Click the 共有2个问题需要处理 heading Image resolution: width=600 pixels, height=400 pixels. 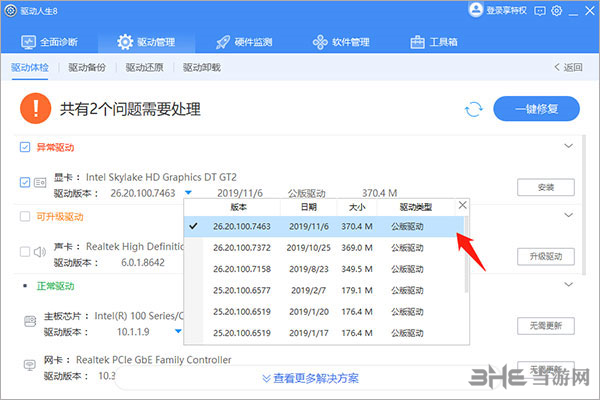click(130, 109)
